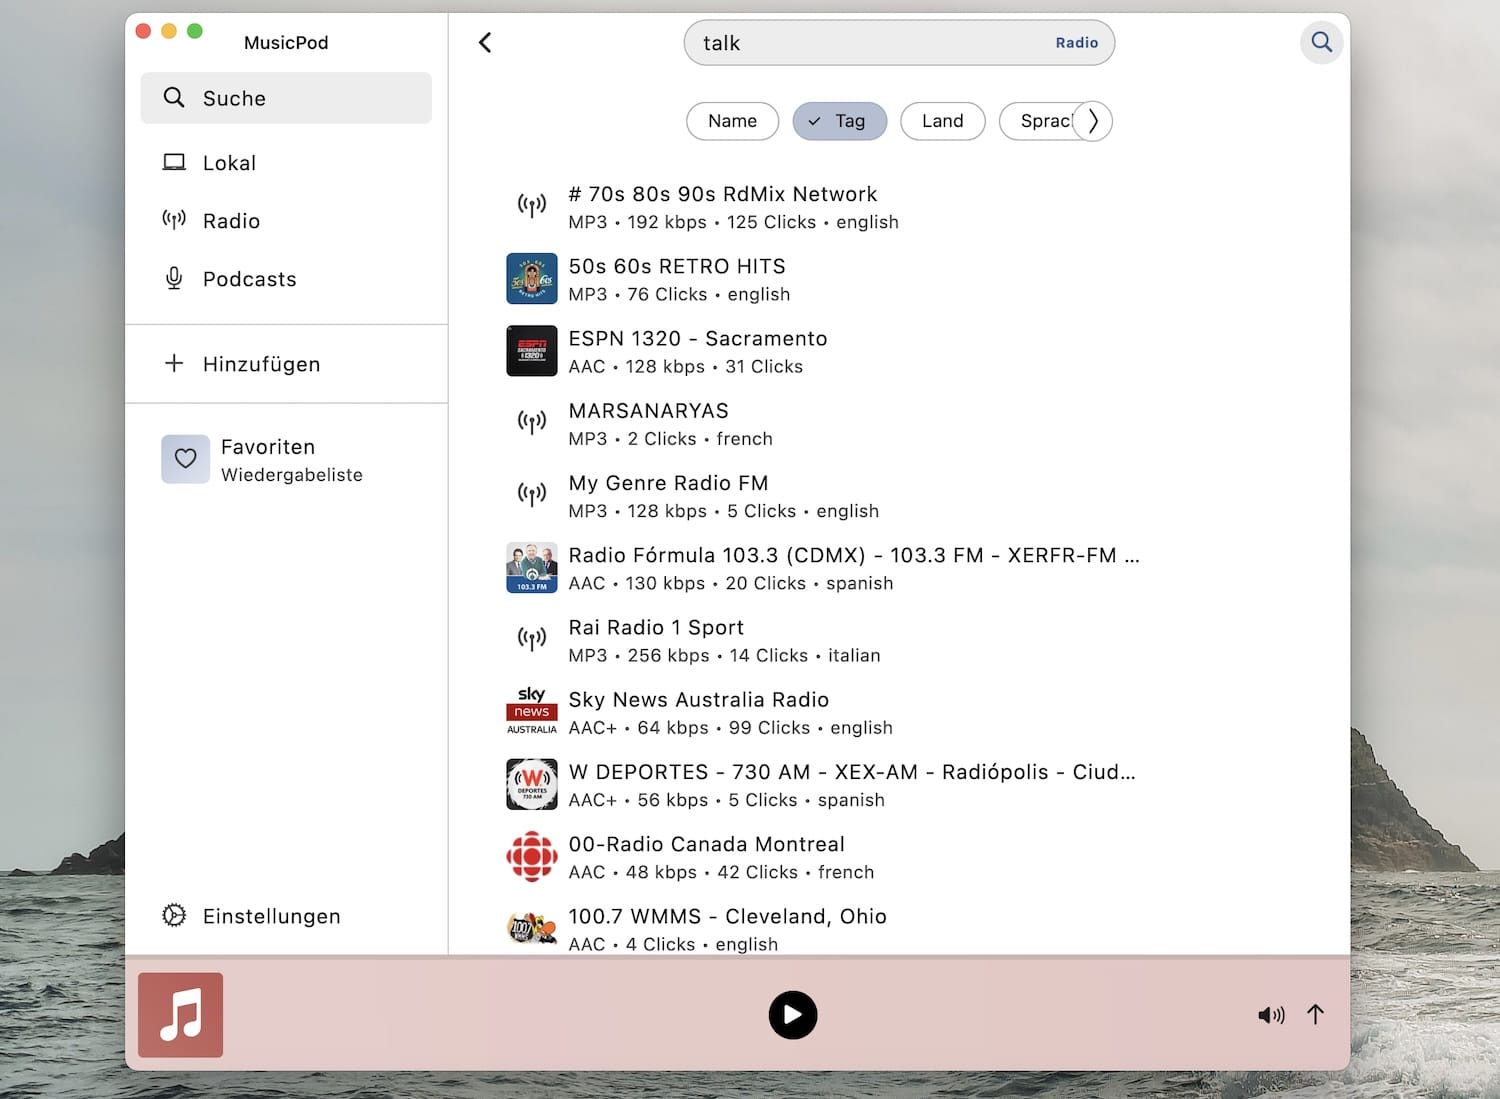
Task: Select the Name filter chip
Action: [733, 121]
